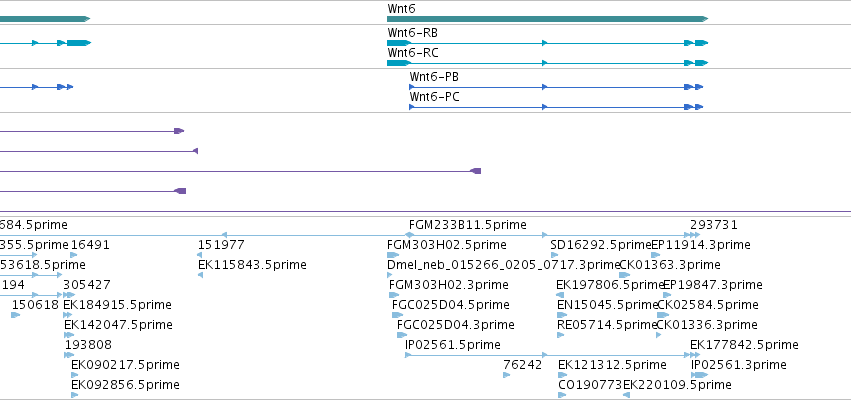The image size is (851, 400).
Task: Select the FGM233B11.5prime EST label
Action: click(468, 225)
